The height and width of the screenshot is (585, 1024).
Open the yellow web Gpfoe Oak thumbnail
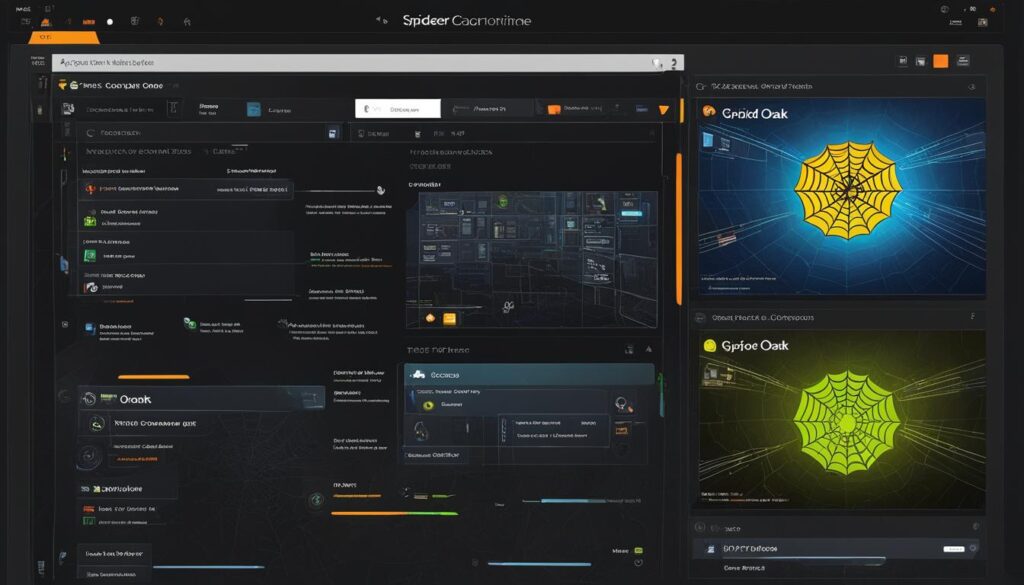tap(842, 419)
